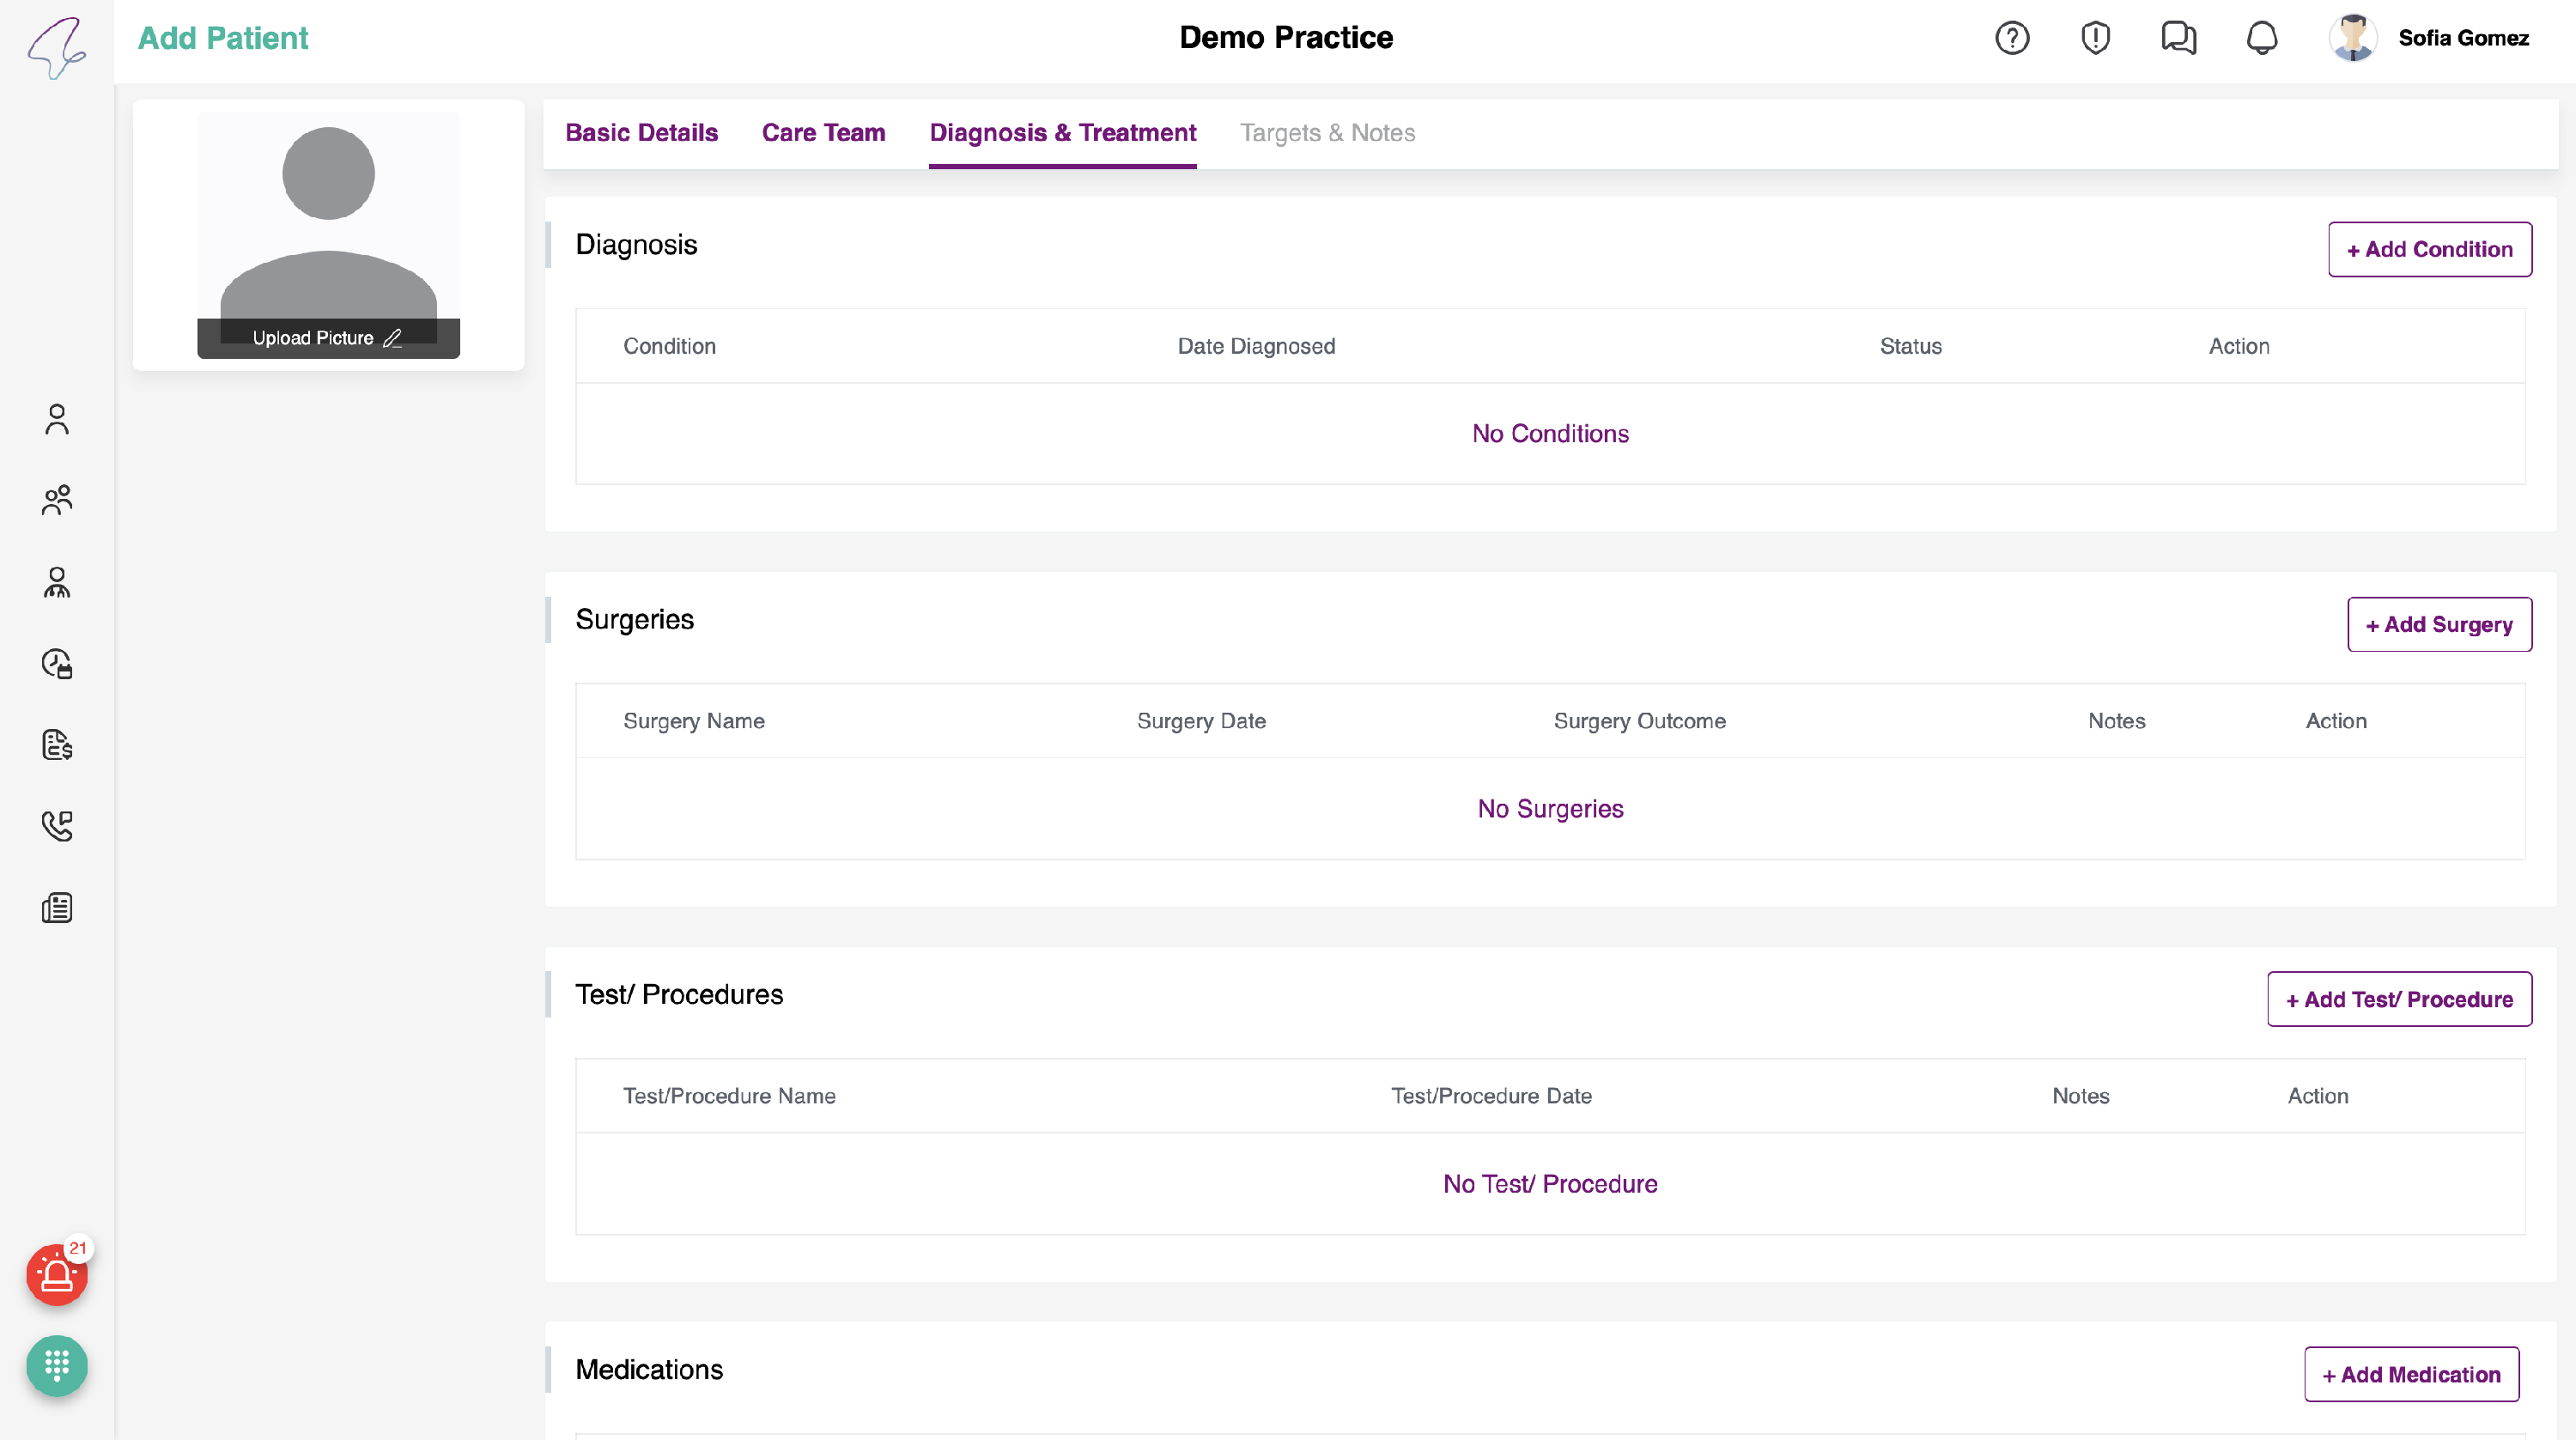The height and width of the screenshot is (1440, 2576).
Task: Click the red alarm alerts button
Action: point(57,1275)
